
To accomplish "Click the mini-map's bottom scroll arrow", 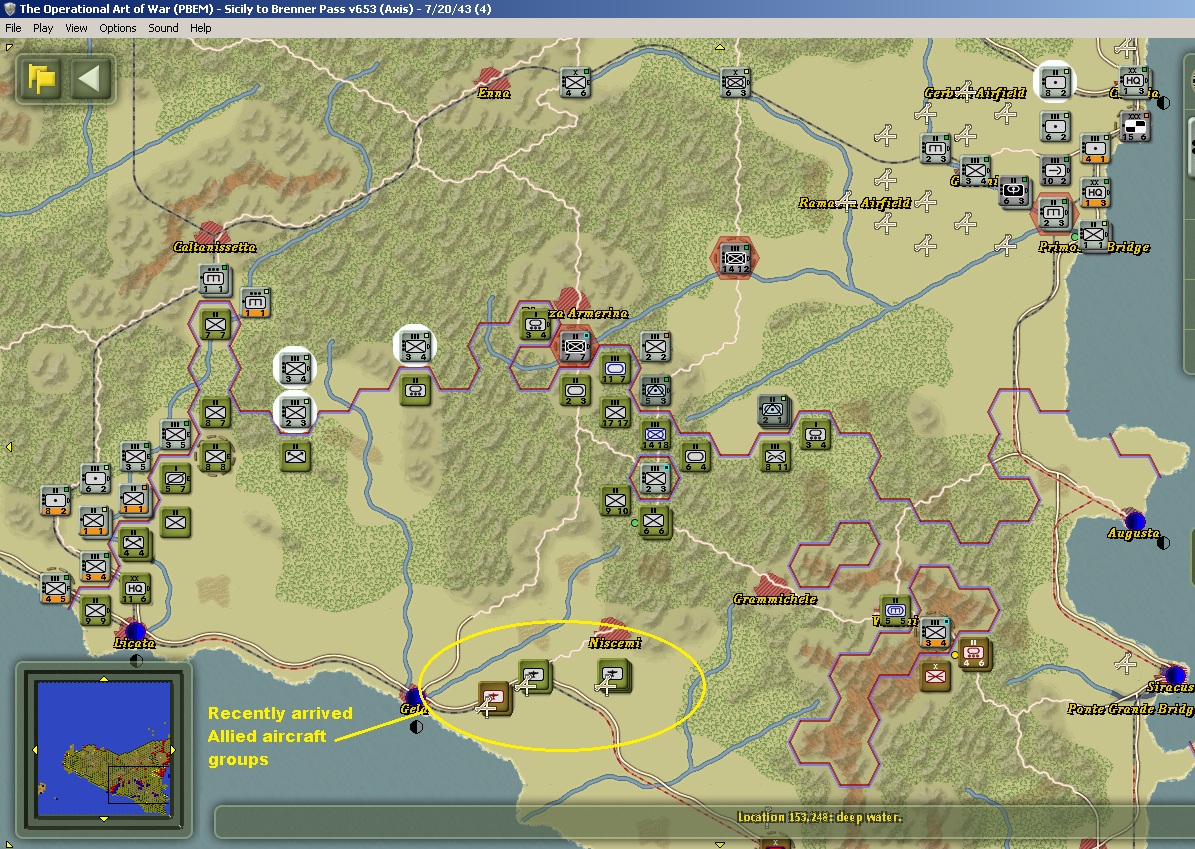I will click(x=104, y=819).
